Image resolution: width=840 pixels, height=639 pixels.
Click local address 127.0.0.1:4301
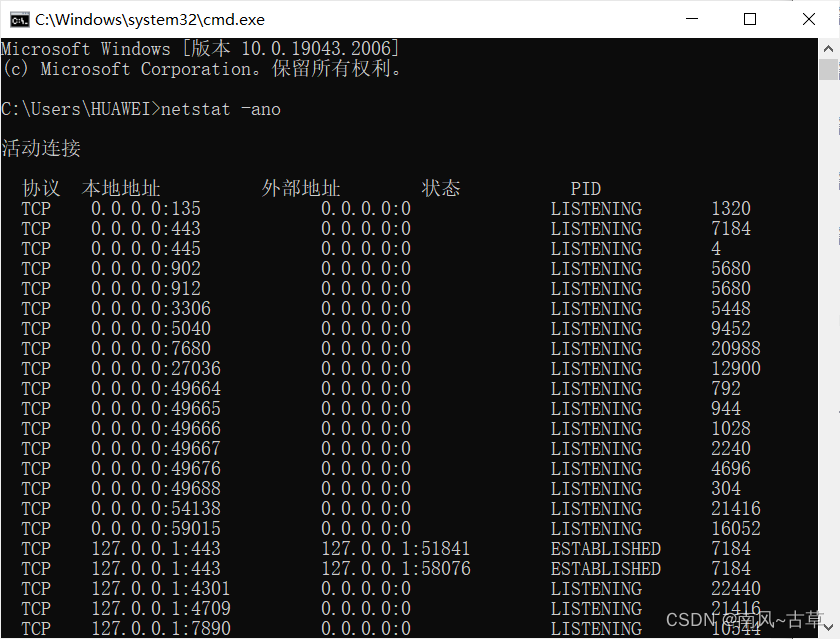point(161,589)
